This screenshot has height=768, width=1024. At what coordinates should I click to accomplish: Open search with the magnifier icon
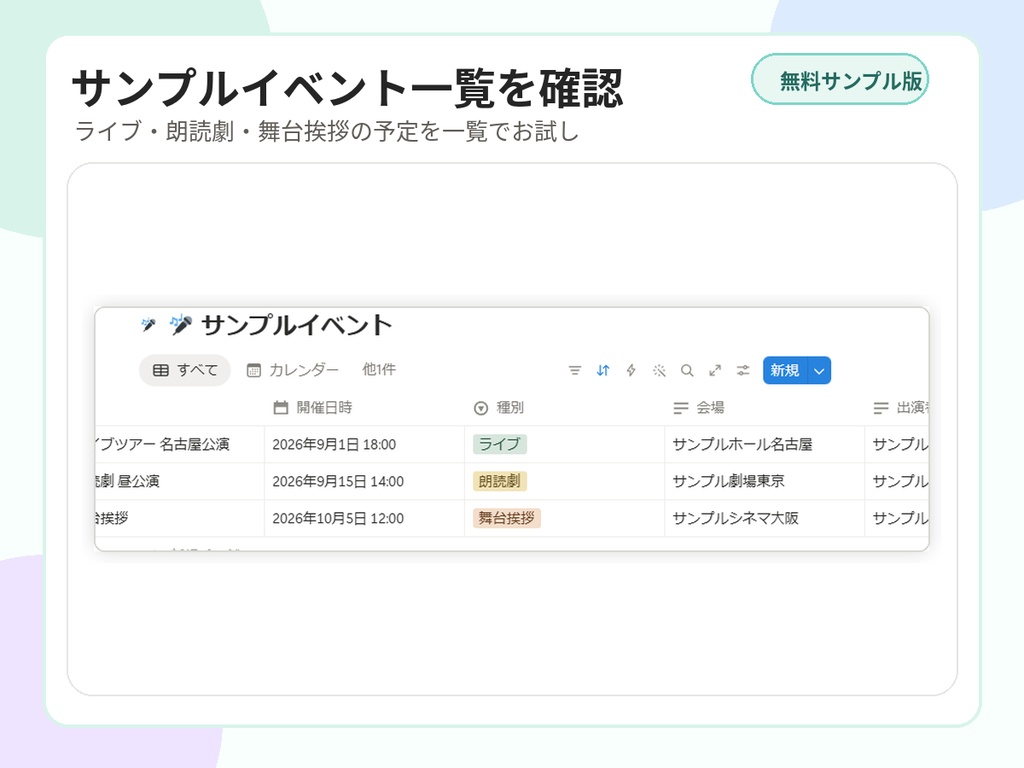pos(687,370)
